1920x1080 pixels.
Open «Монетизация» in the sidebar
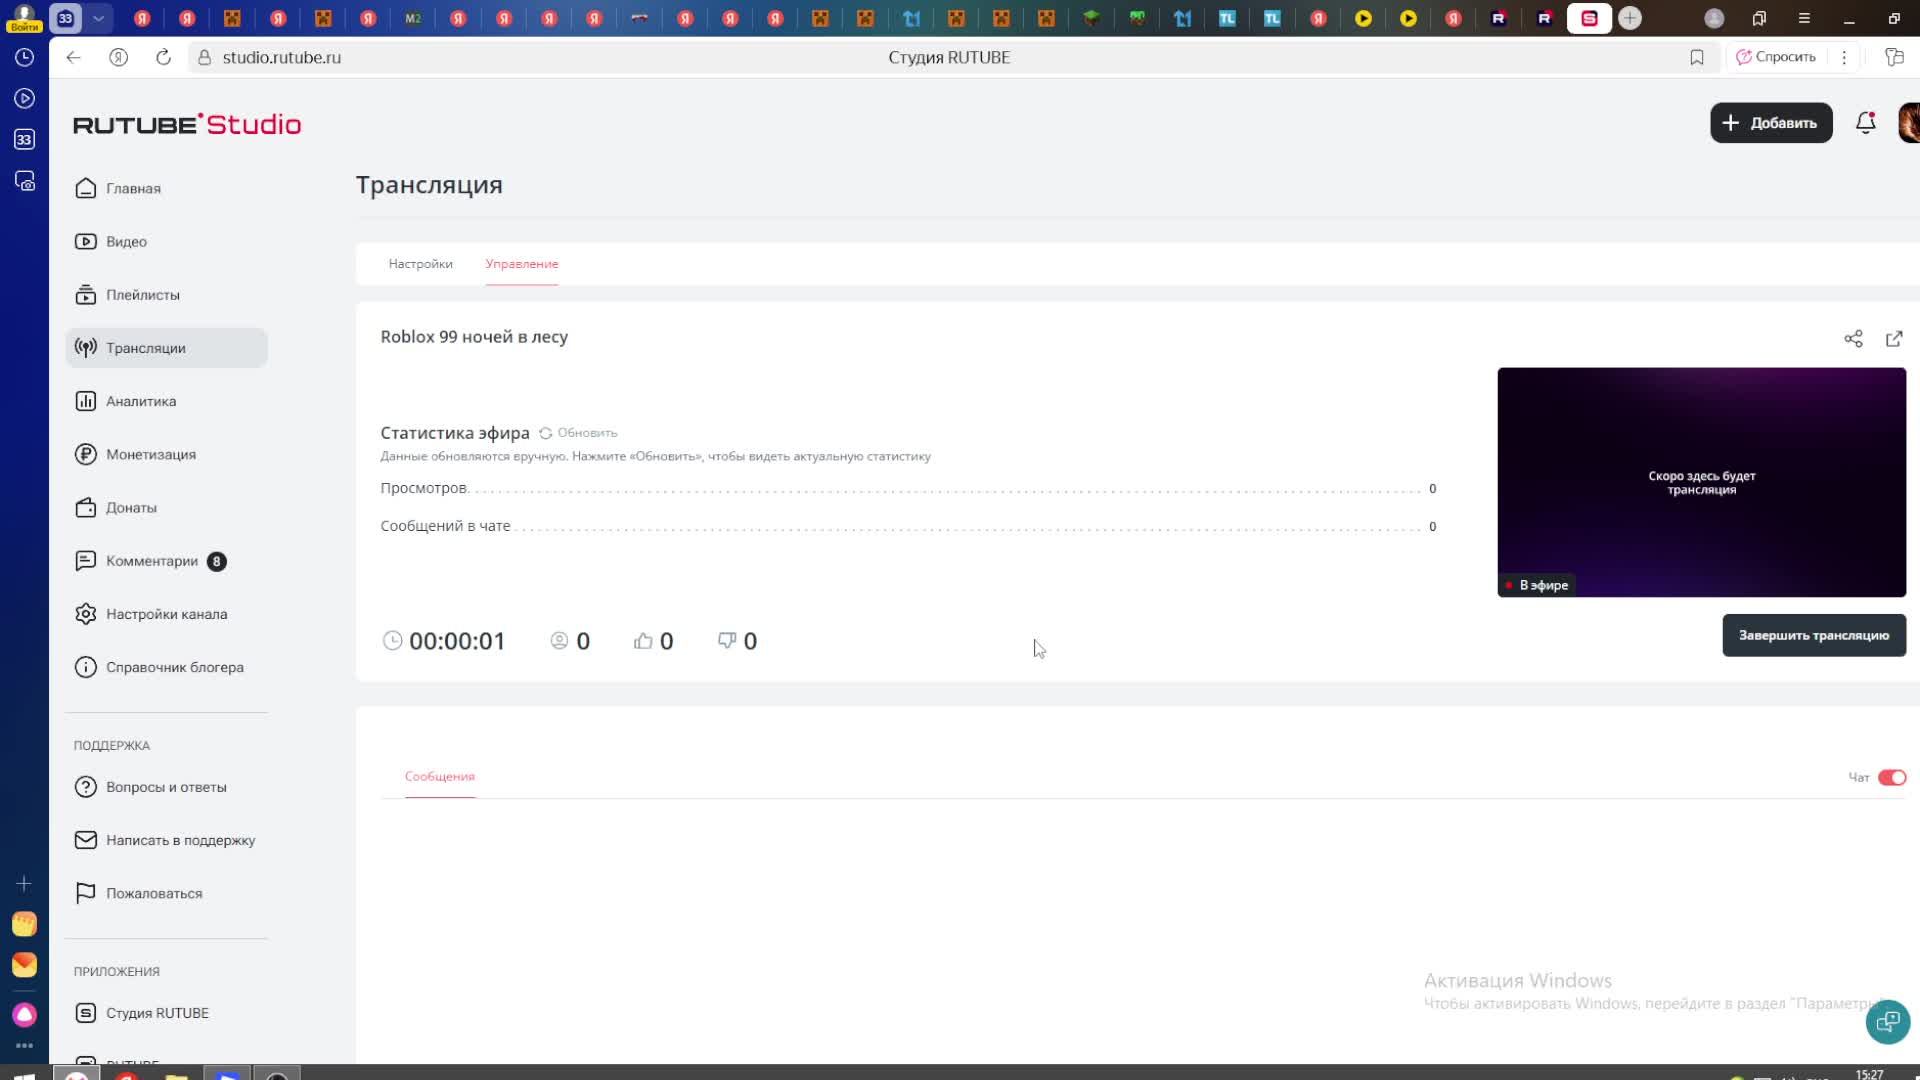coord(150,454)
